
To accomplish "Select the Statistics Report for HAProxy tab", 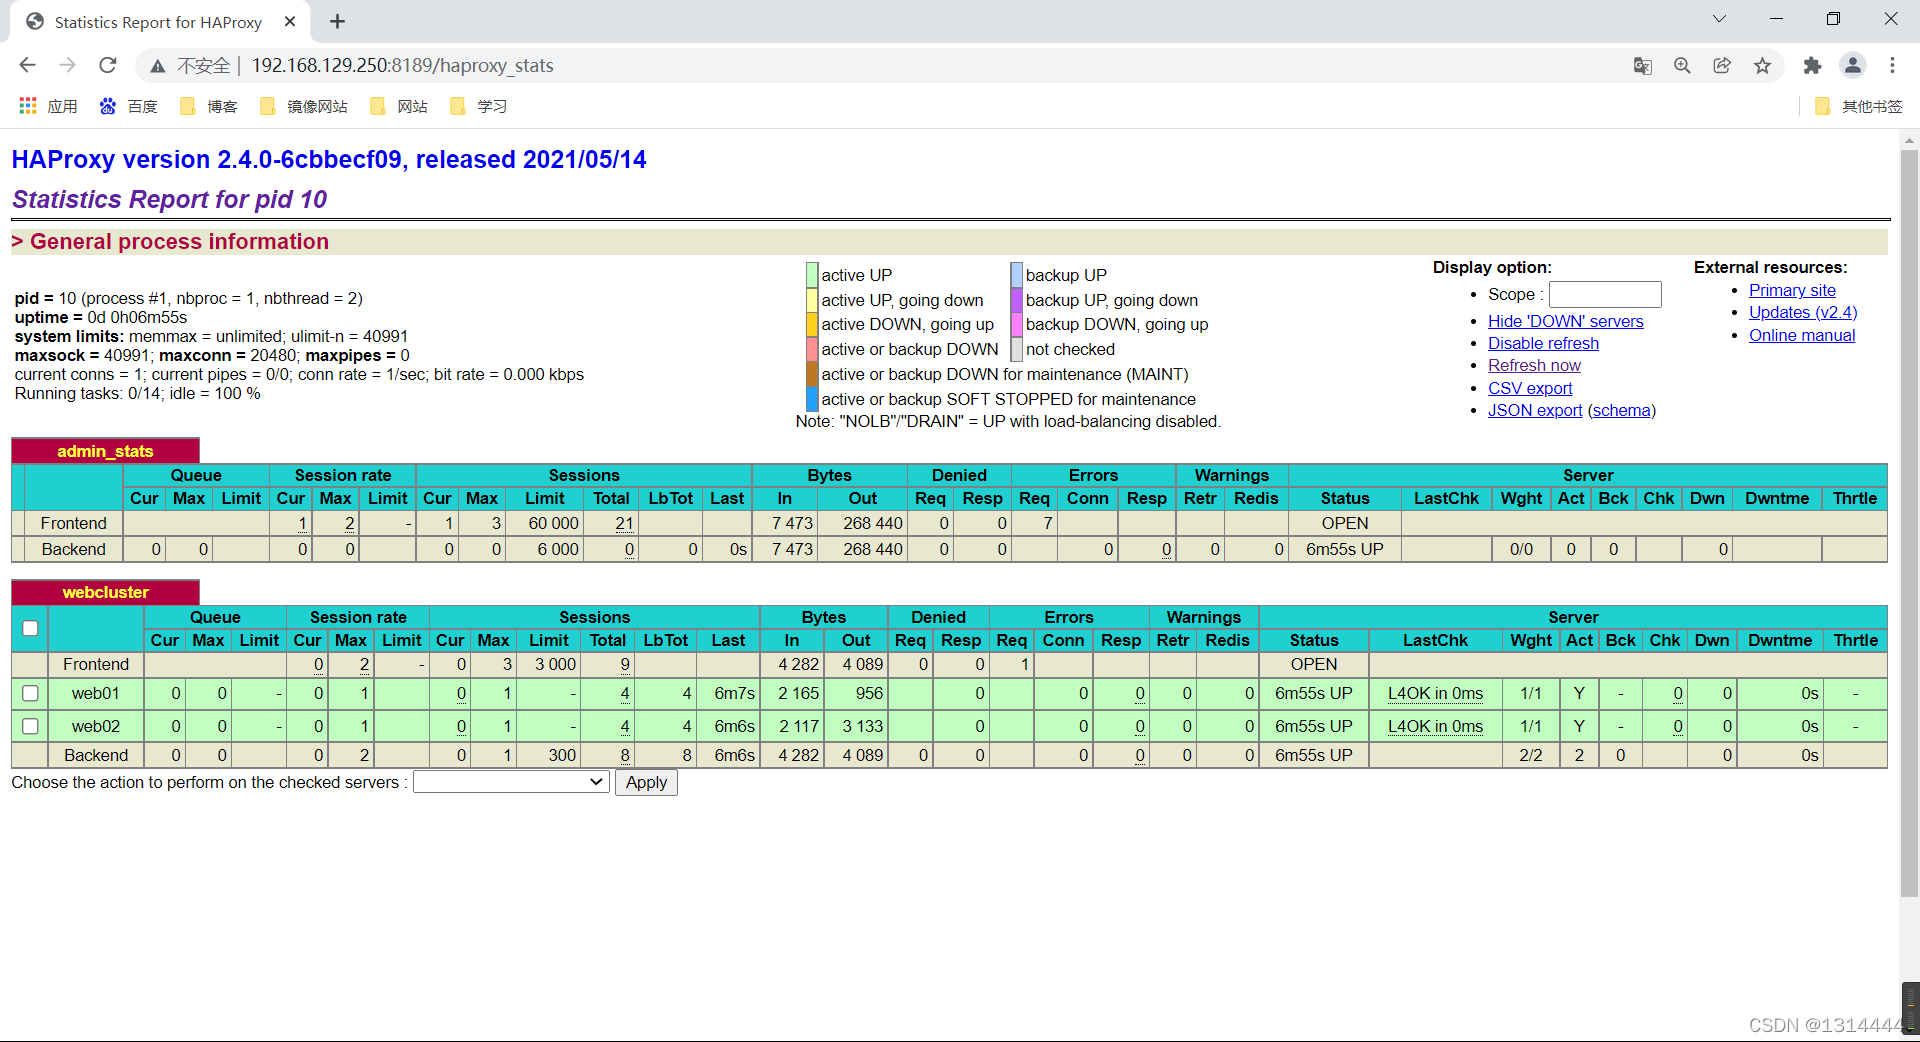I will [x=158, y=22].
